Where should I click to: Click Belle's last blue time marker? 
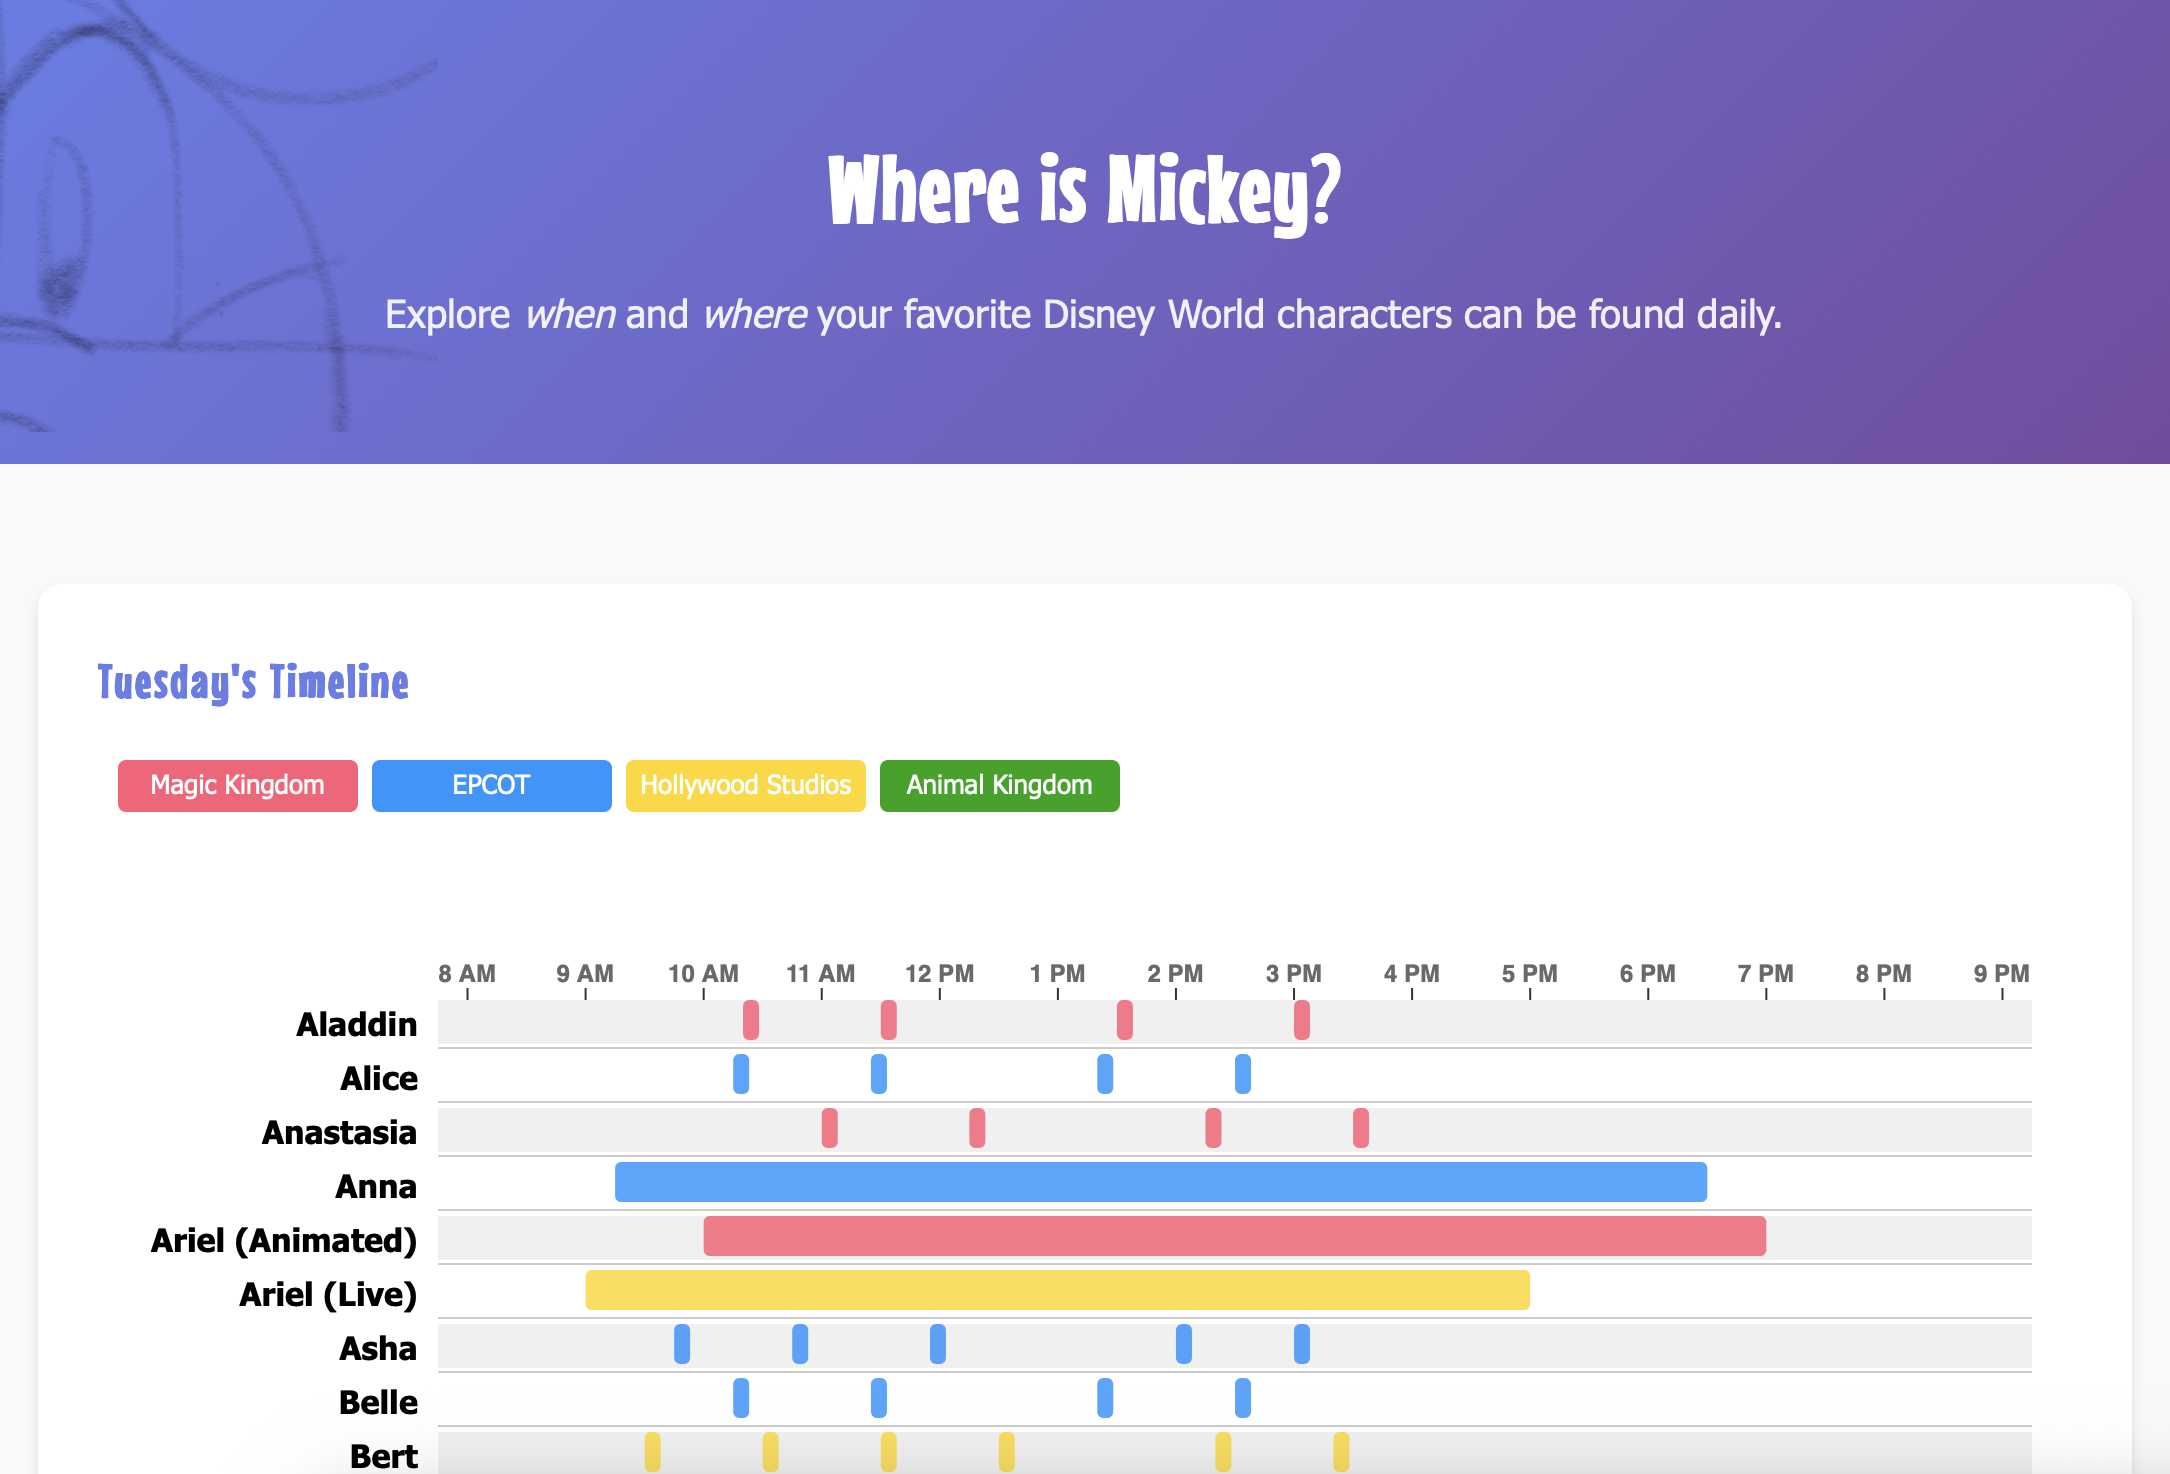pos(1243,1398)
